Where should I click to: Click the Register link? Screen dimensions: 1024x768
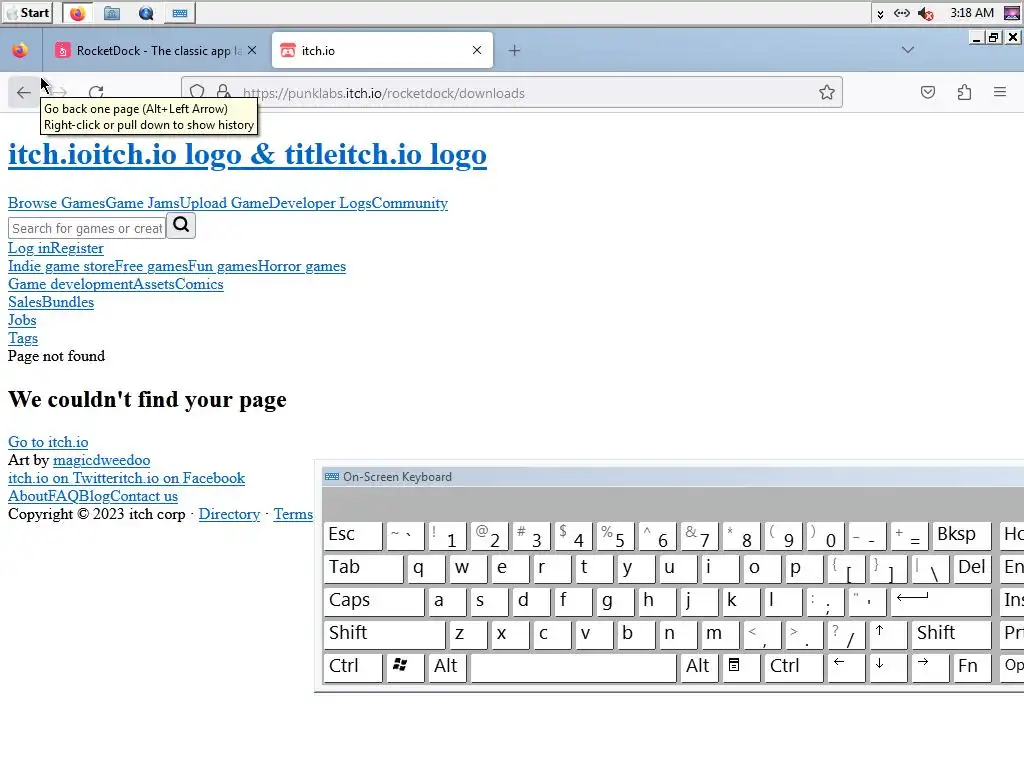[x=77, y=248]
